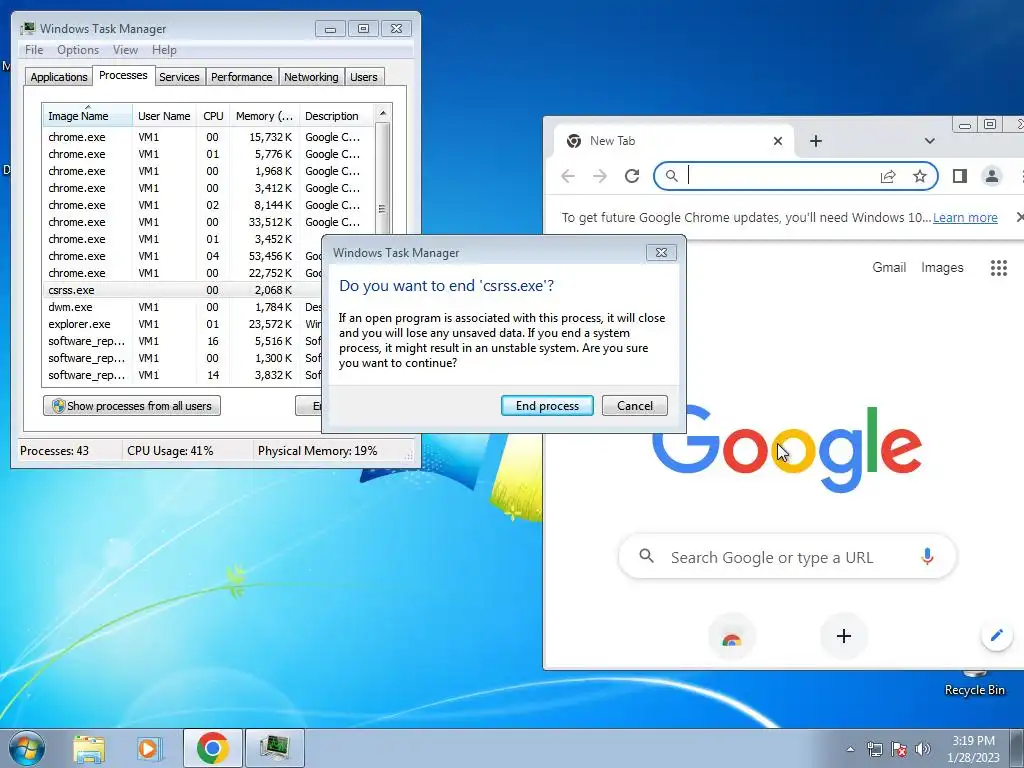Sort processes by Memory column header
The width and height of the screenshot is (1024, 768).
[264, 116]
